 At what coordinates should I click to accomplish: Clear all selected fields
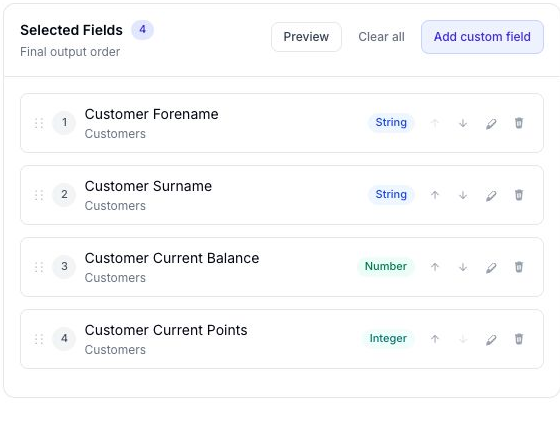381,37
